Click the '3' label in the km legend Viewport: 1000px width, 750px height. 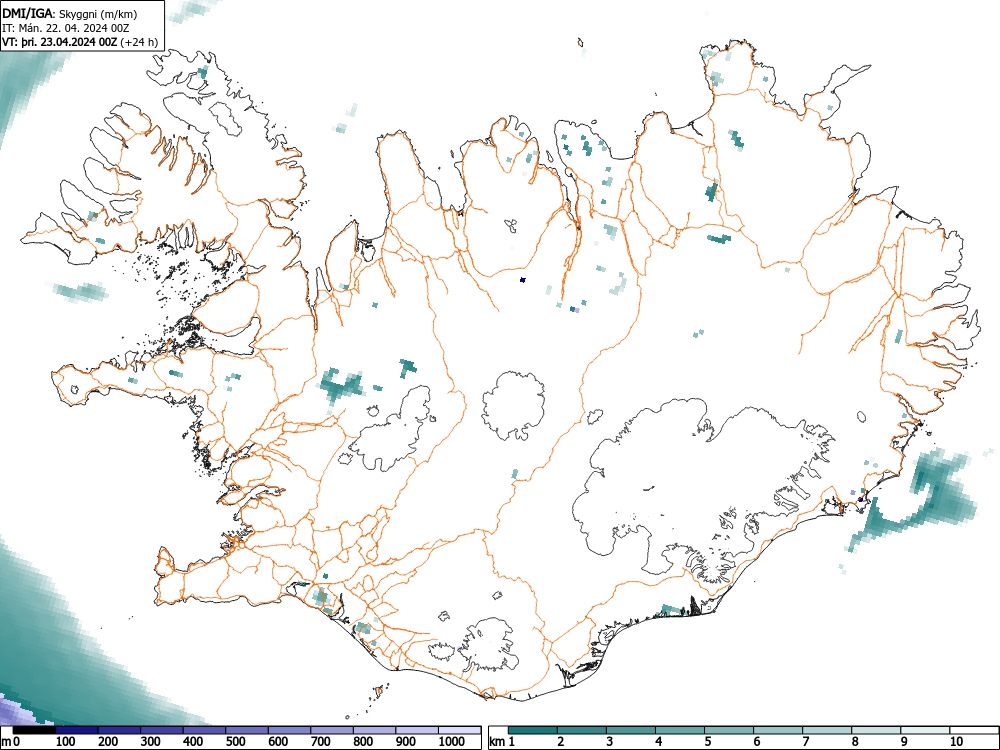[610, 742]
